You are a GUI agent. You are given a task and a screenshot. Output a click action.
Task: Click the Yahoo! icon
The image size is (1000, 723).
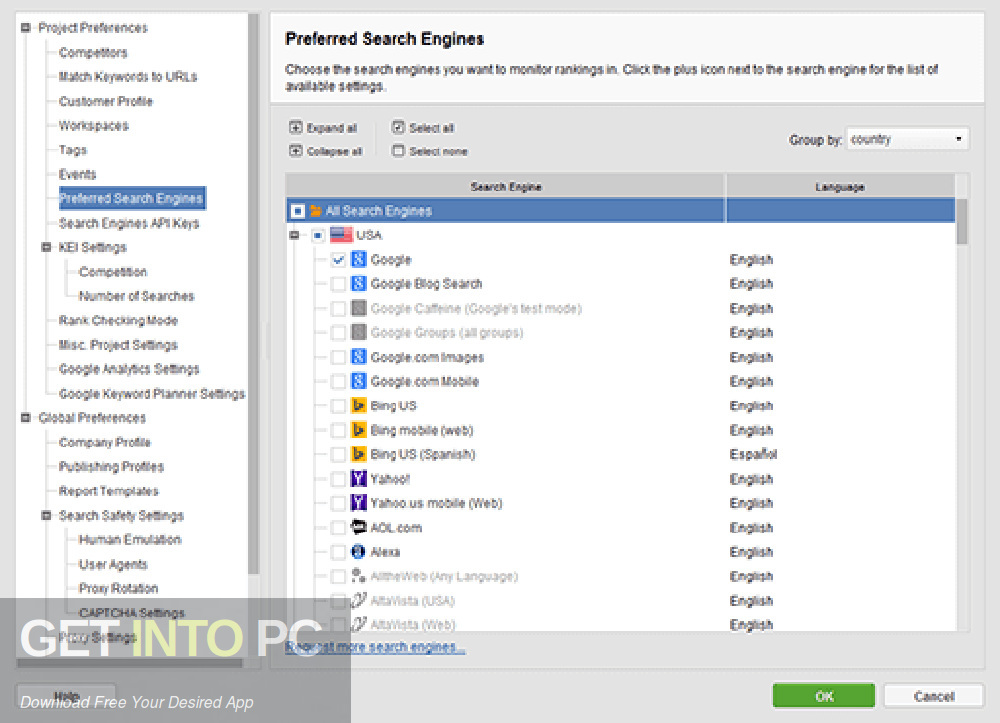(x=358, y=478)
